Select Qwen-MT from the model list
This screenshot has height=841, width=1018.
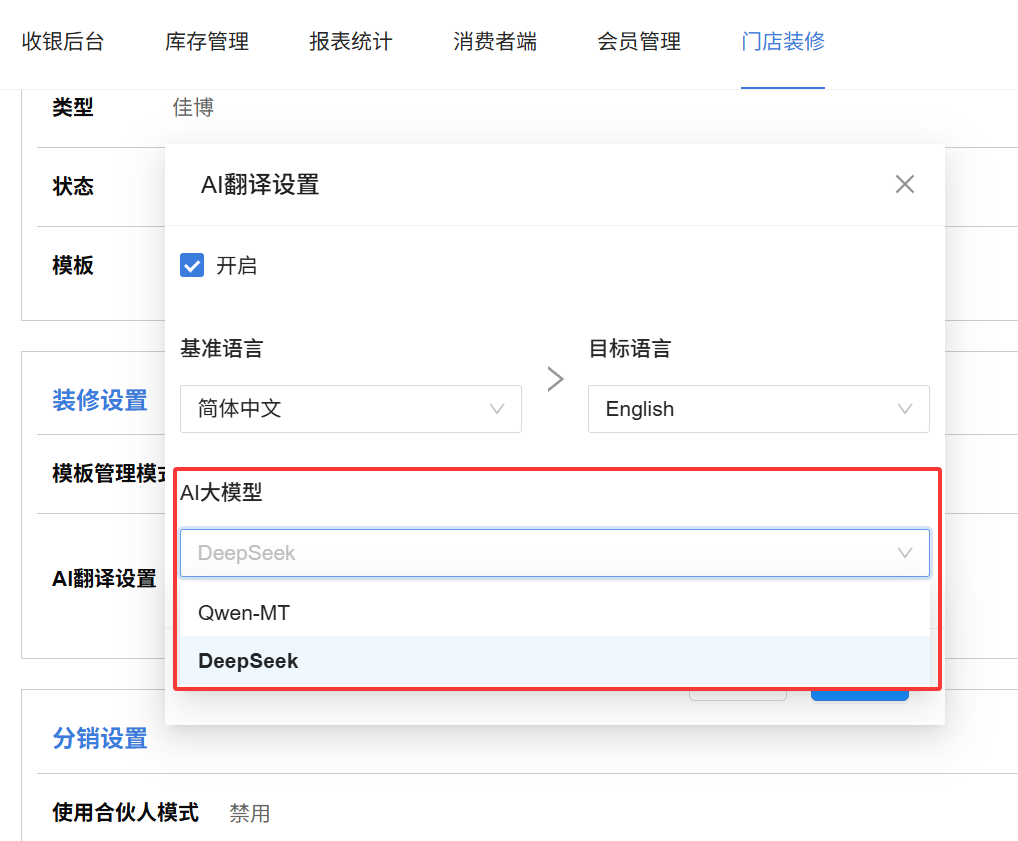(555, 612)
